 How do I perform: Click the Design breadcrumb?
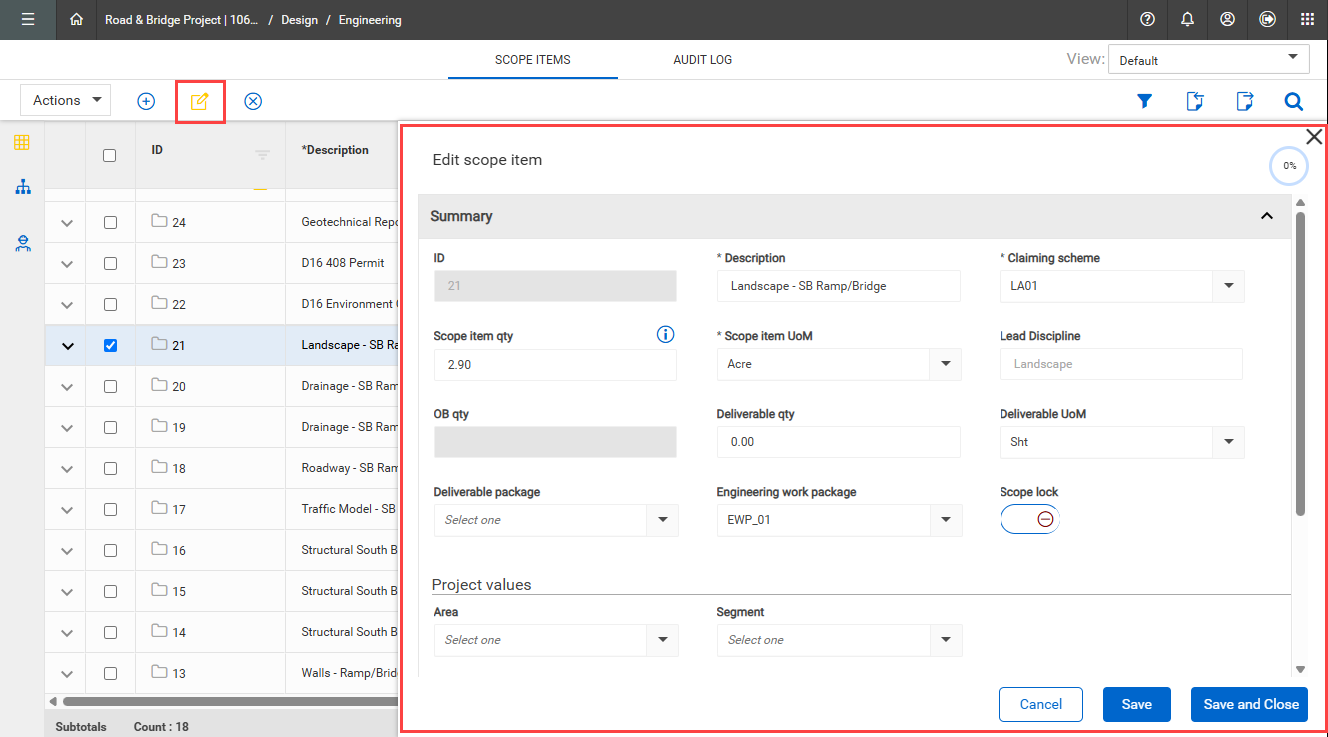[299, 20]
